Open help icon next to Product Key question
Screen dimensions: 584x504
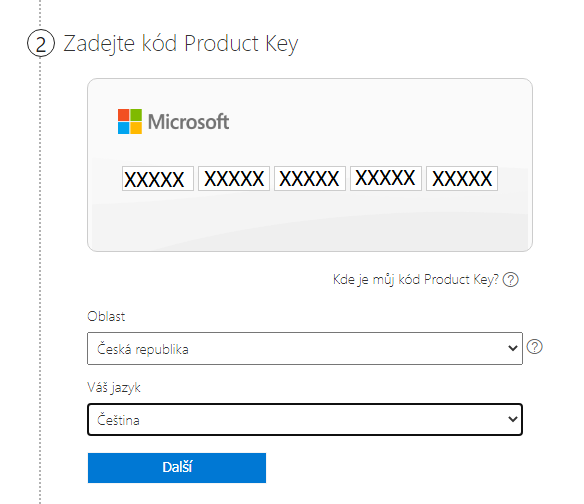click(510, 279)
